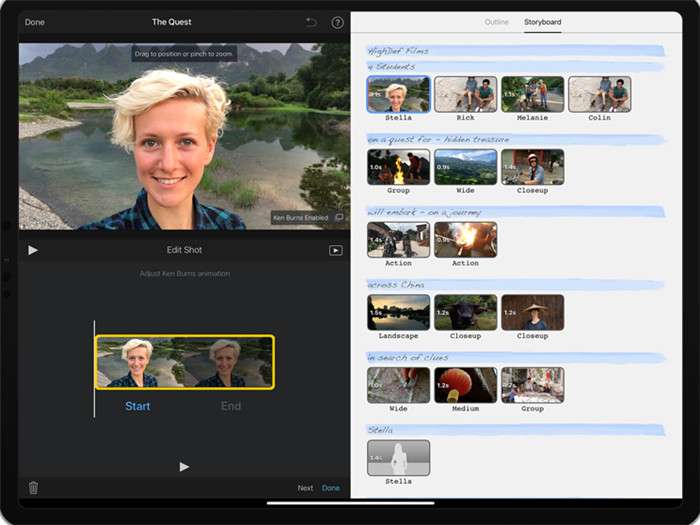Click Next at bottom of editor
The width and height of the screenshot is (700, 525).
point(305,488)
